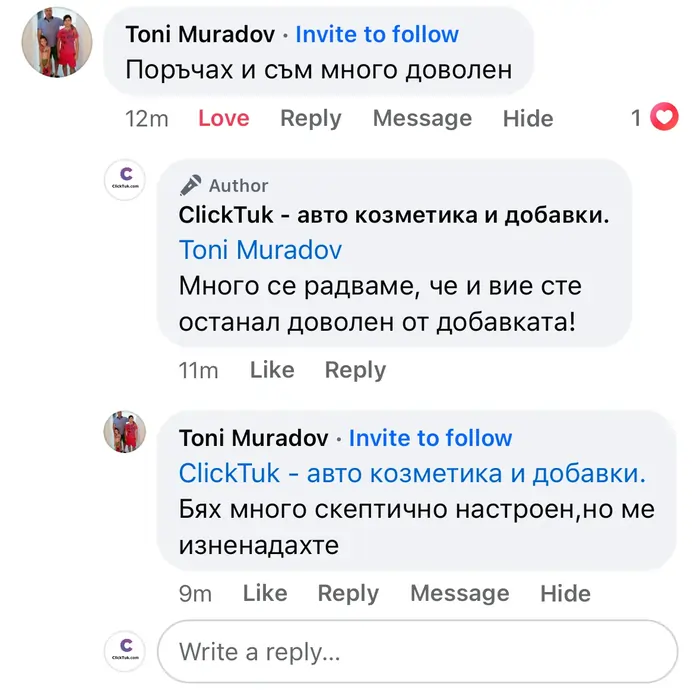Click Invite to follow on lower comment
Screen dimensions: 700x690
(430, 438)
